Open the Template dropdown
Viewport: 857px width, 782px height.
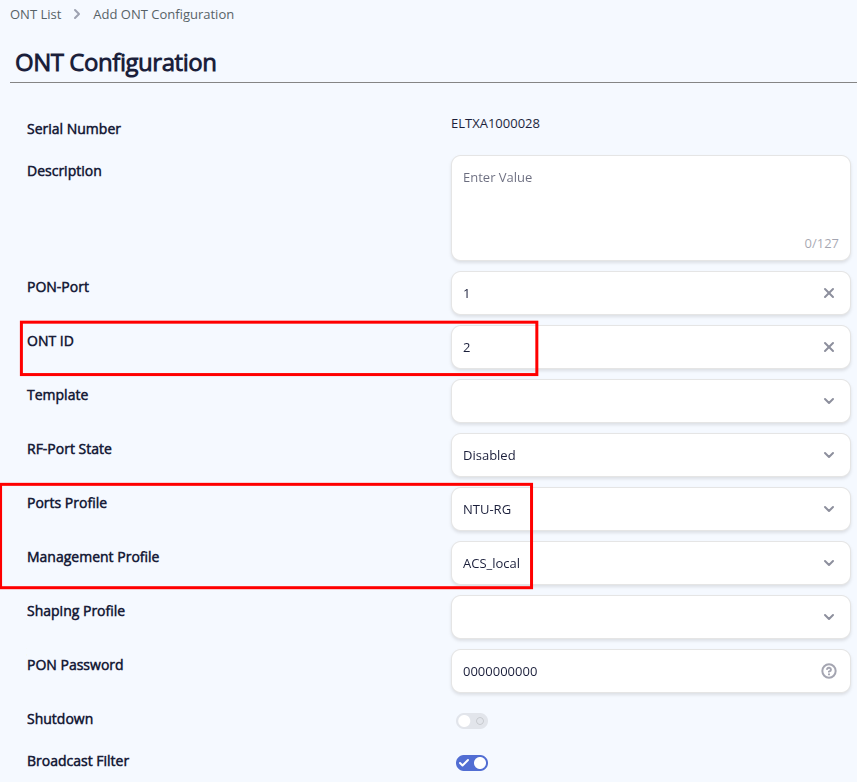click(650, 401)
